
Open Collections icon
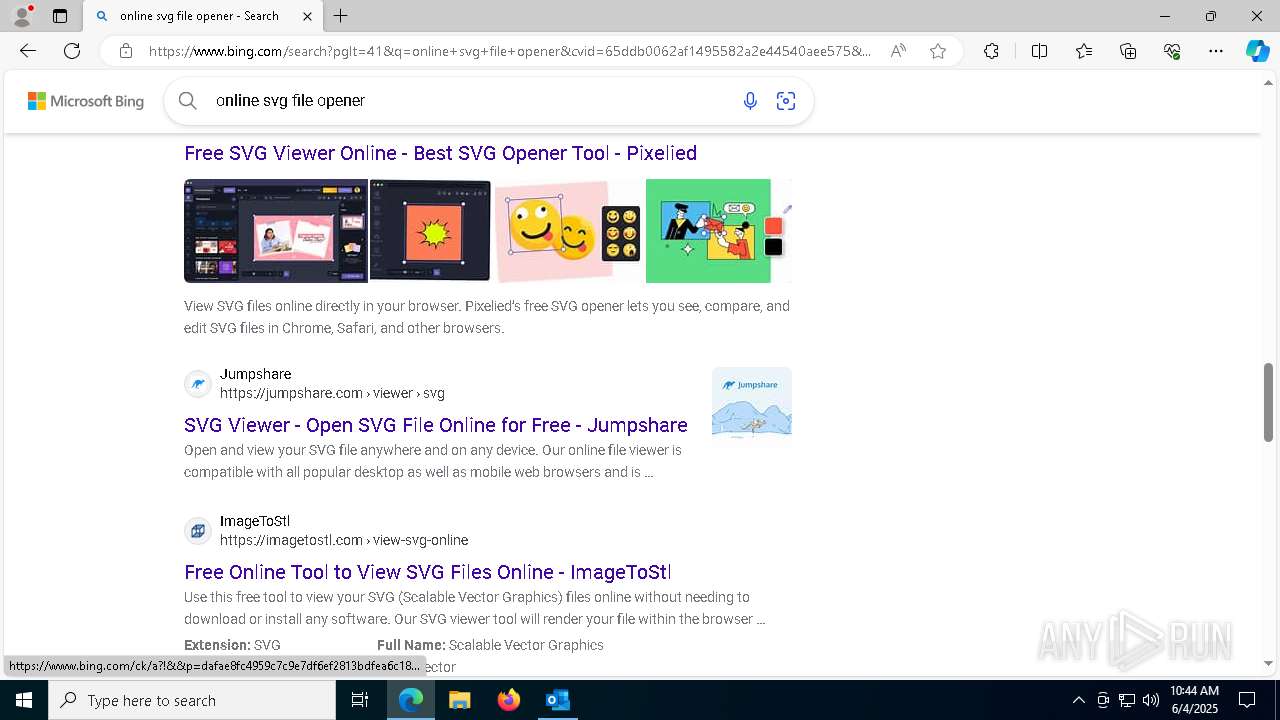click(1128, 51)
